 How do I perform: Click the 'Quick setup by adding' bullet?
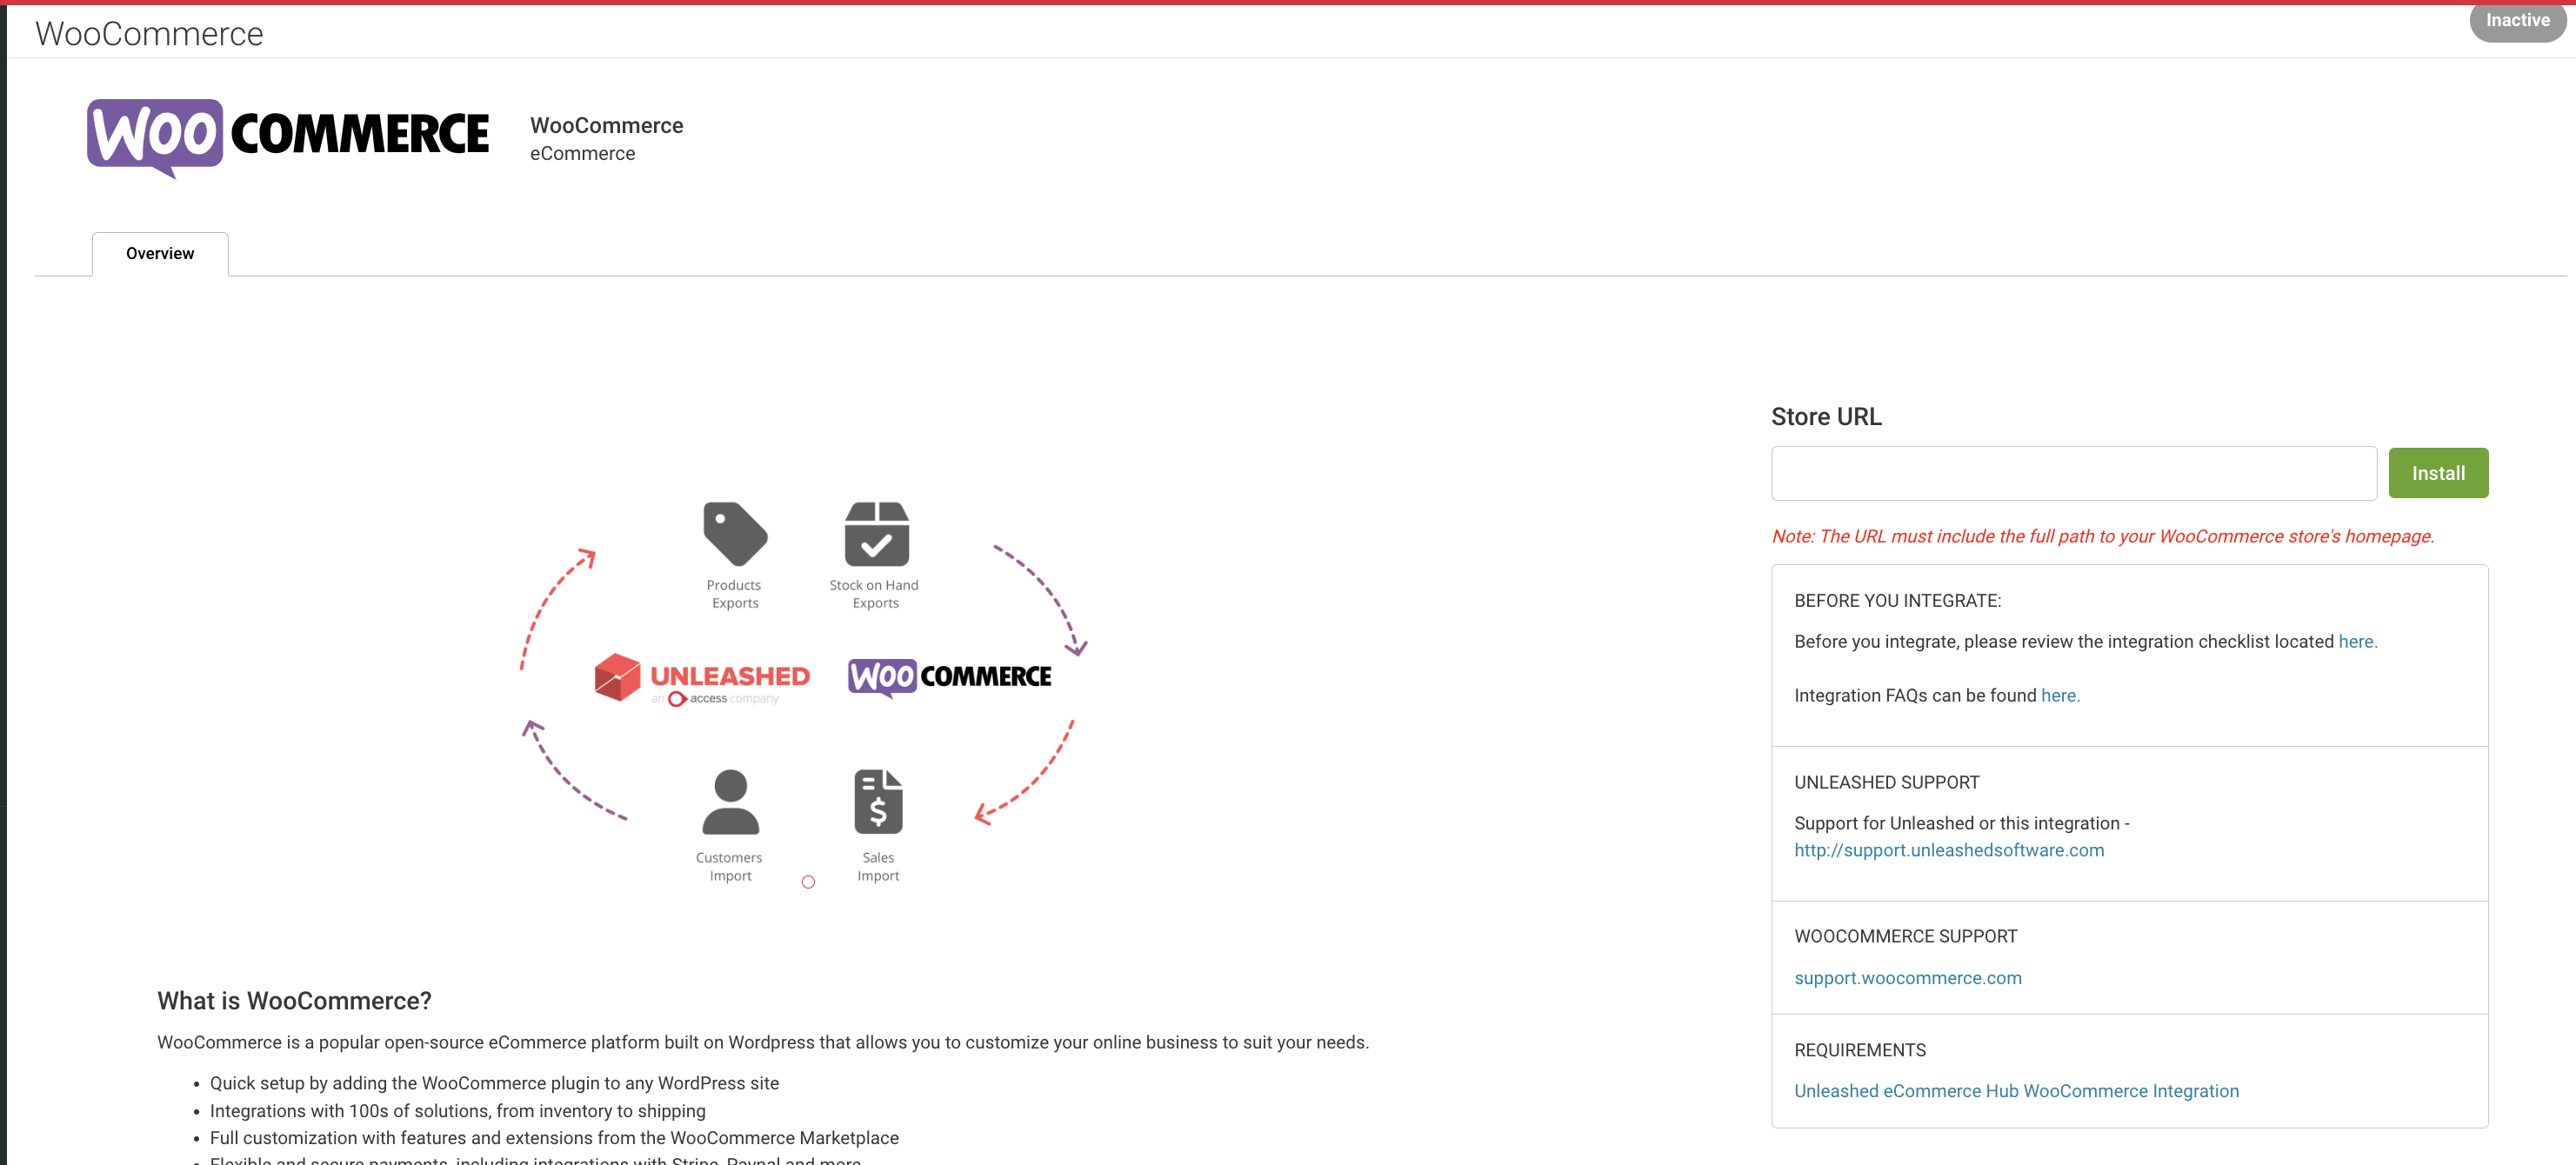tap(494, 1083)
